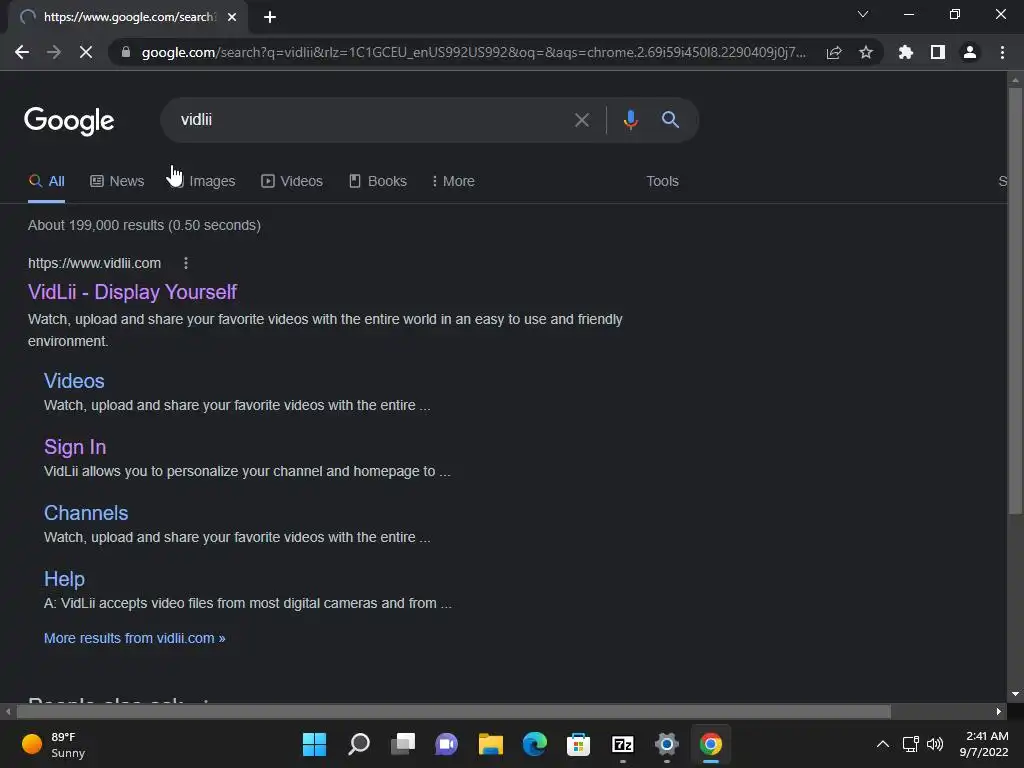Click Chrome icon in taskbar
This screenshot has height=768, width=1024.
coord(711,744)
